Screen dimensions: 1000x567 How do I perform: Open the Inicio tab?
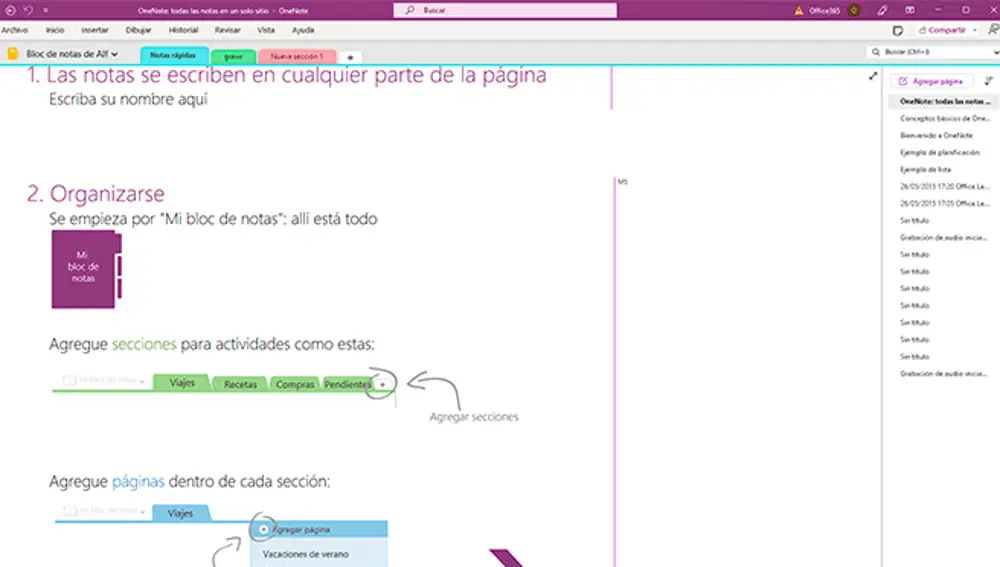point(55,30)
